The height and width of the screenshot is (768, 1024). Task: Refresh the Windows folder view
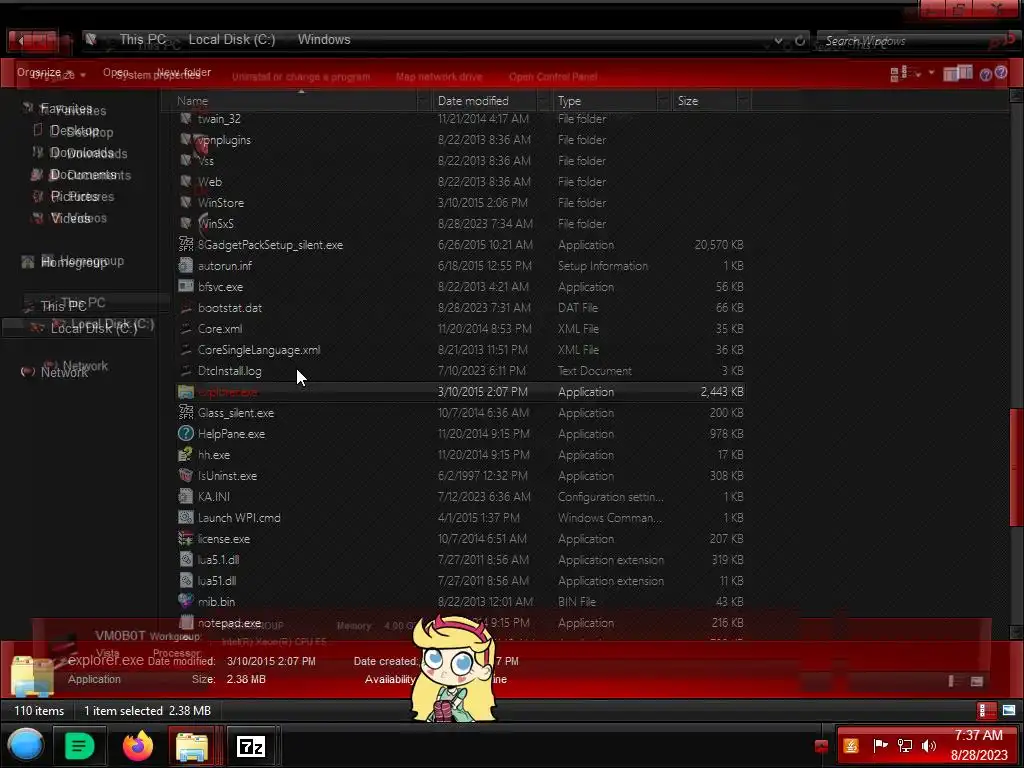pyautogui.click(x=799, y=40)
